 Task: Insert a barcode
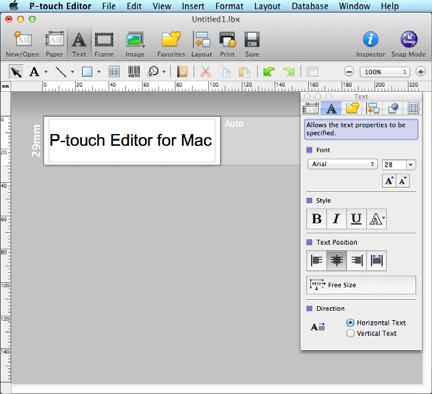(134, 72)
